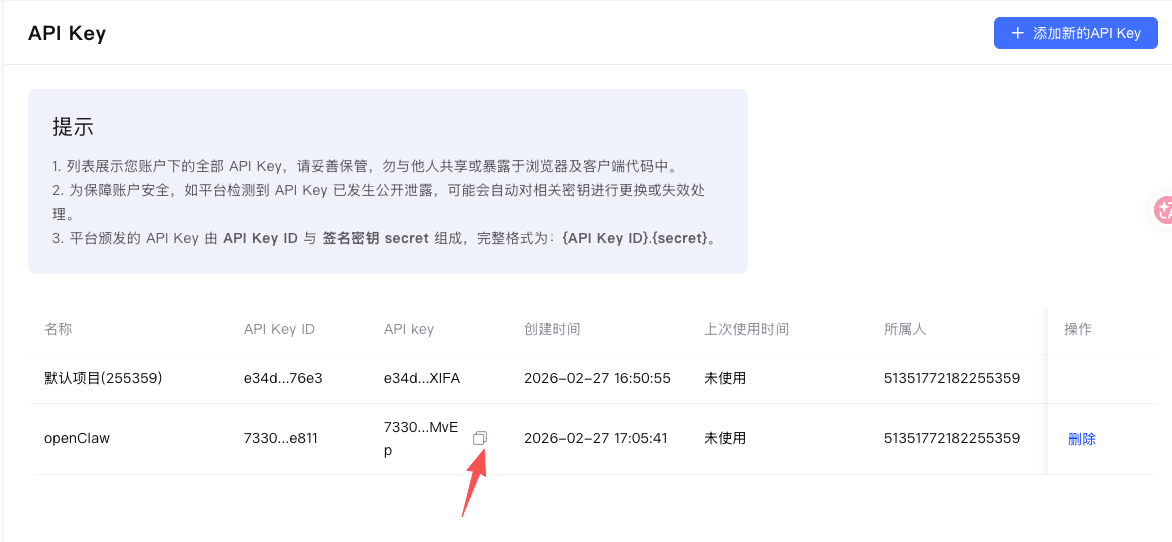
Task: Click the 上次使用时间 column header
Action: coord(747,329)
